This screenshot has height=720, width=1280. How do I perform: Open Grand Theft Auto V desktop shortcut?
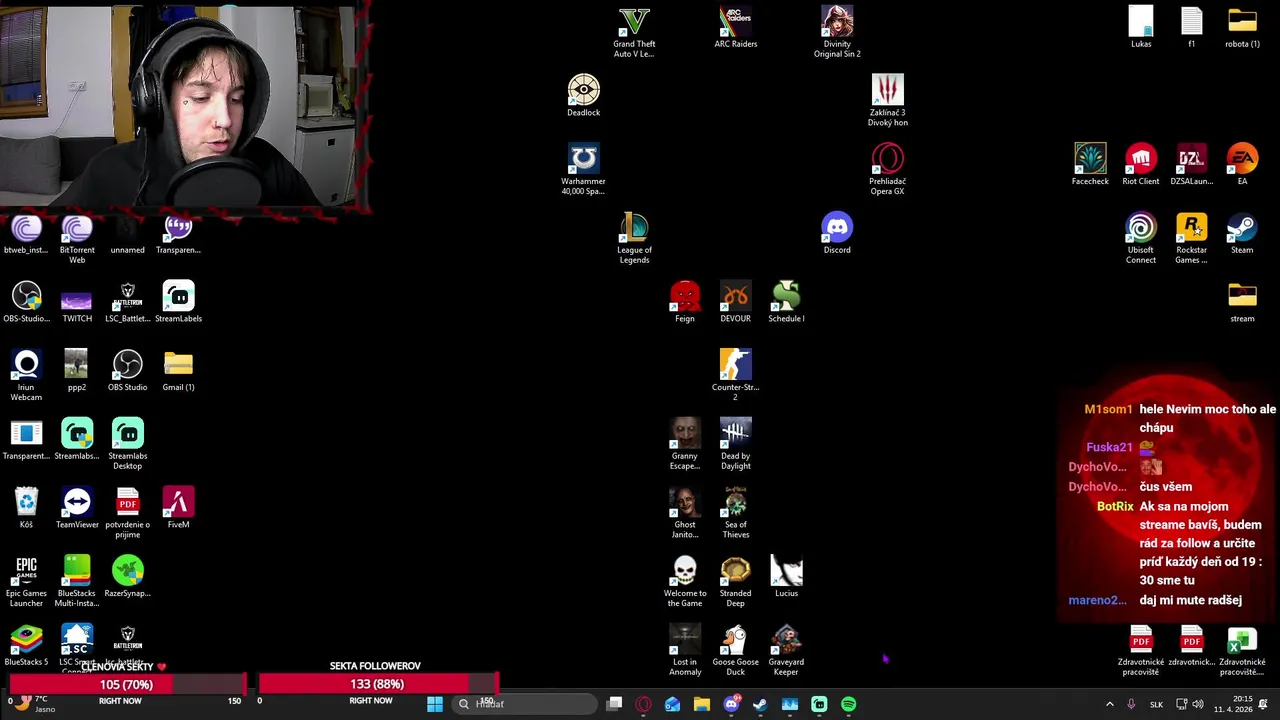(x=634, y=32)
